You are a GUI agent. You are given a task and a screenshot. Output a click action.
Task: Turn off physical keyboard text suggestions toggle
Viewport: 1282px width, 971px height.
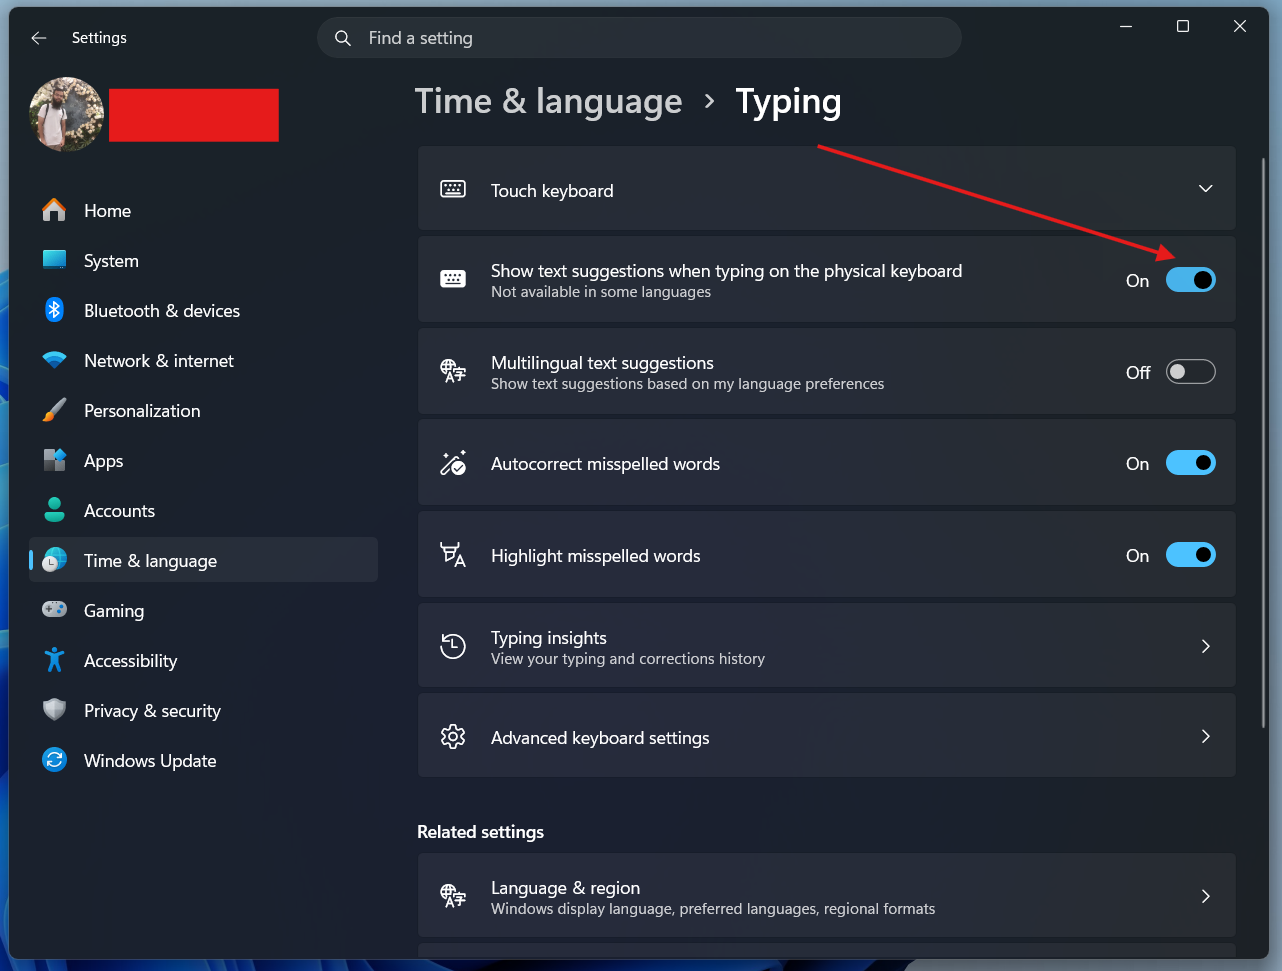point(1191,280)
